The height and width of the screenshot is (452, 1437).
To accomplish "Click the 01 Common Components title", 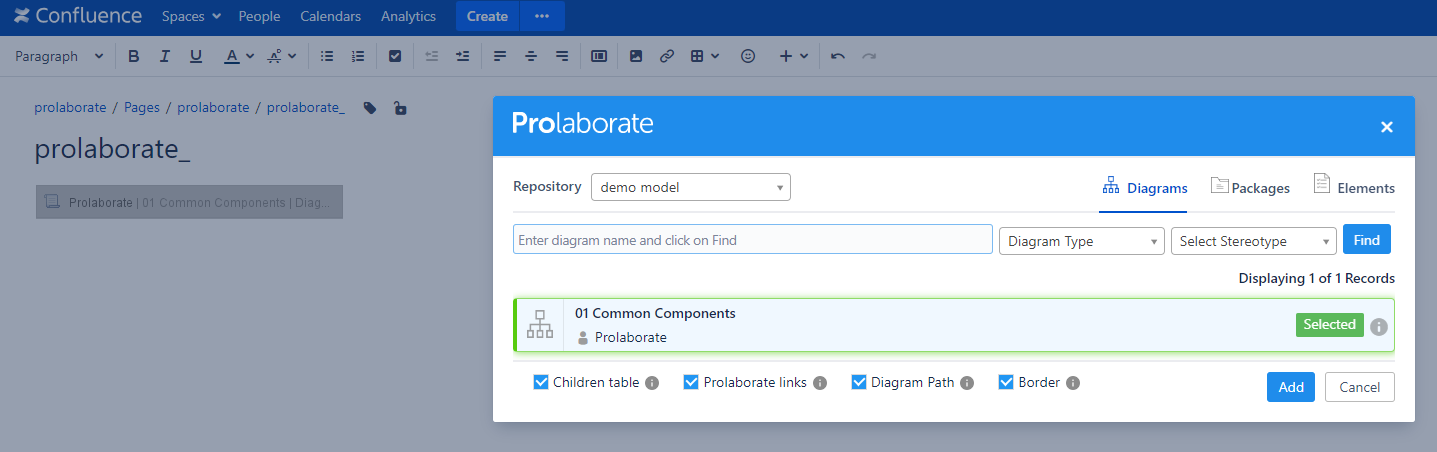I will 655,313.
